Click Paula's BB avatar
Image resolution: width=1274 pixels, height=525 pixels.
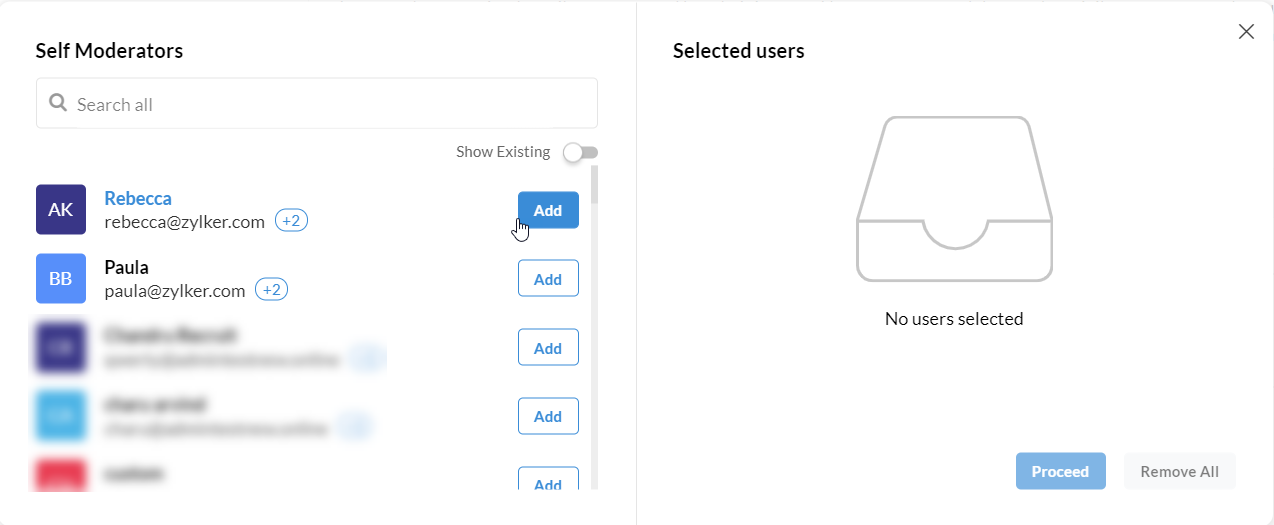coord(61,279)
